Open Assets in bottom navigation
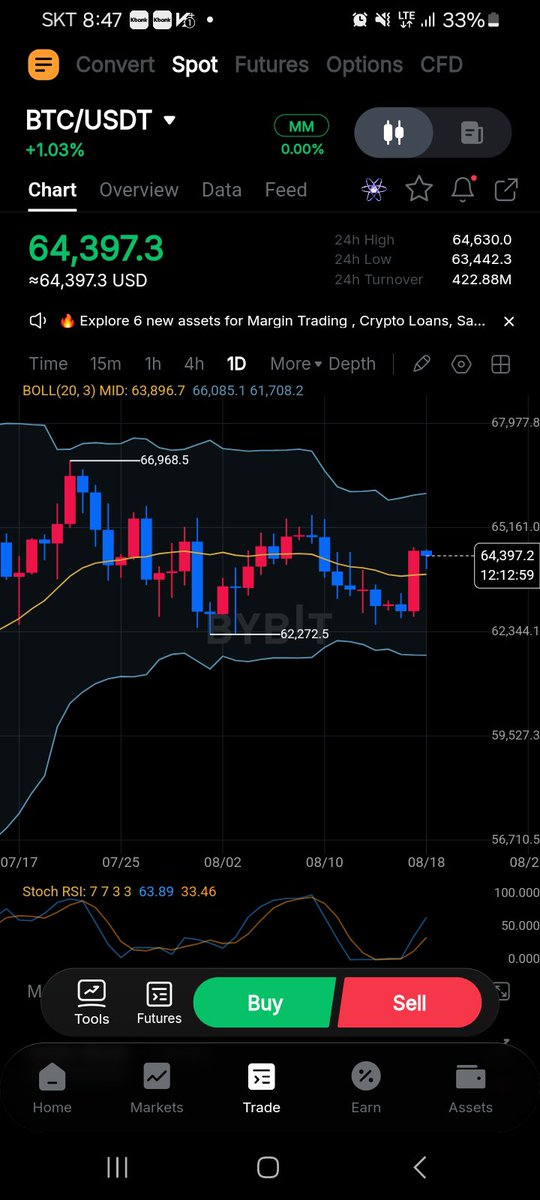This screenshot has width=540, height=1200. [470, 1087]
